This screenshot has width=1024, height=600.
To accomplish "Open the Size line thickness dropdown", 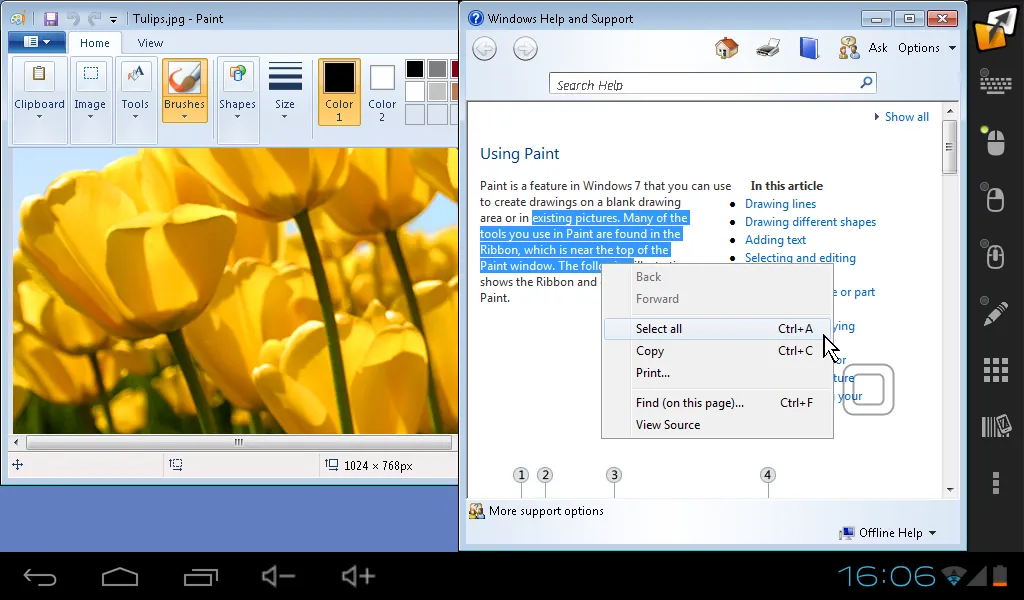I will click(285, 91).
